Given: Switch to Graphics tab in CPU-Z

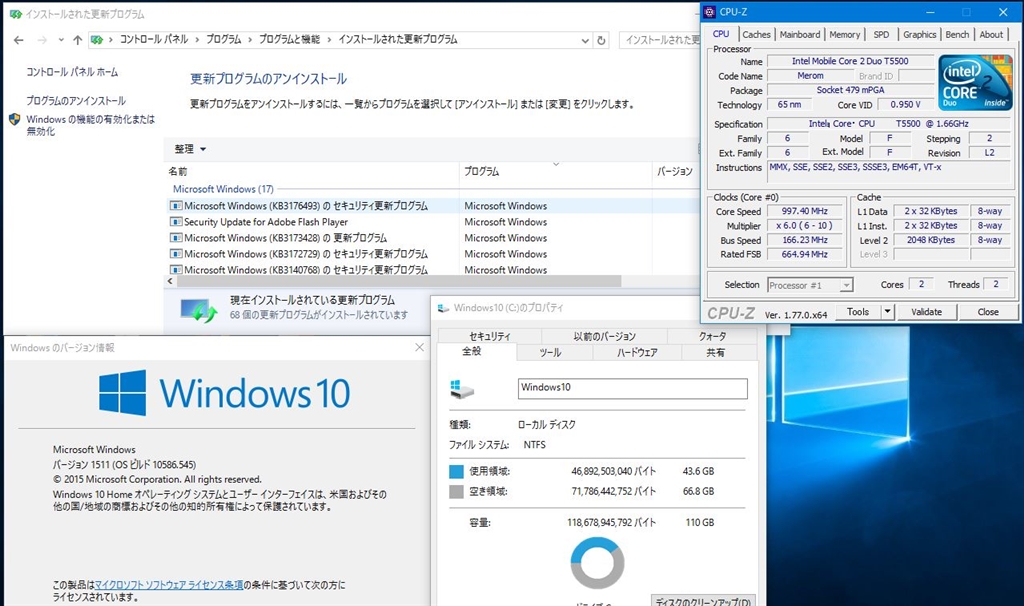Looking at the screenshot, I should click(920, 35).
